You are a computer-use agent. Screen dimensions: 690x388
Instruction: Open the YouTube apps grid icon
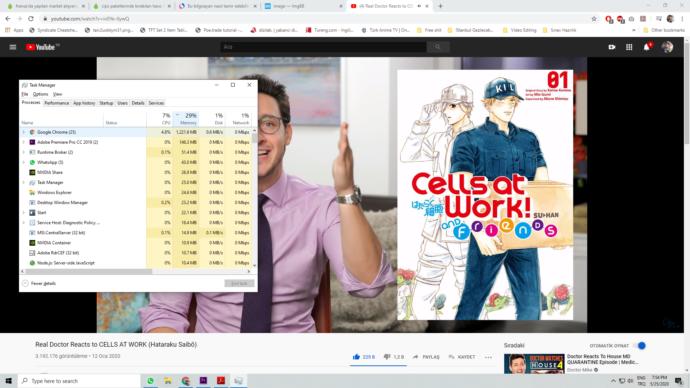[629, 47]
